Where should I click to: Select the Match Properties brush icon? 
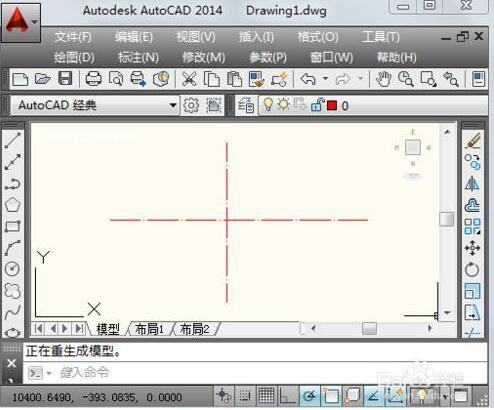257,79
